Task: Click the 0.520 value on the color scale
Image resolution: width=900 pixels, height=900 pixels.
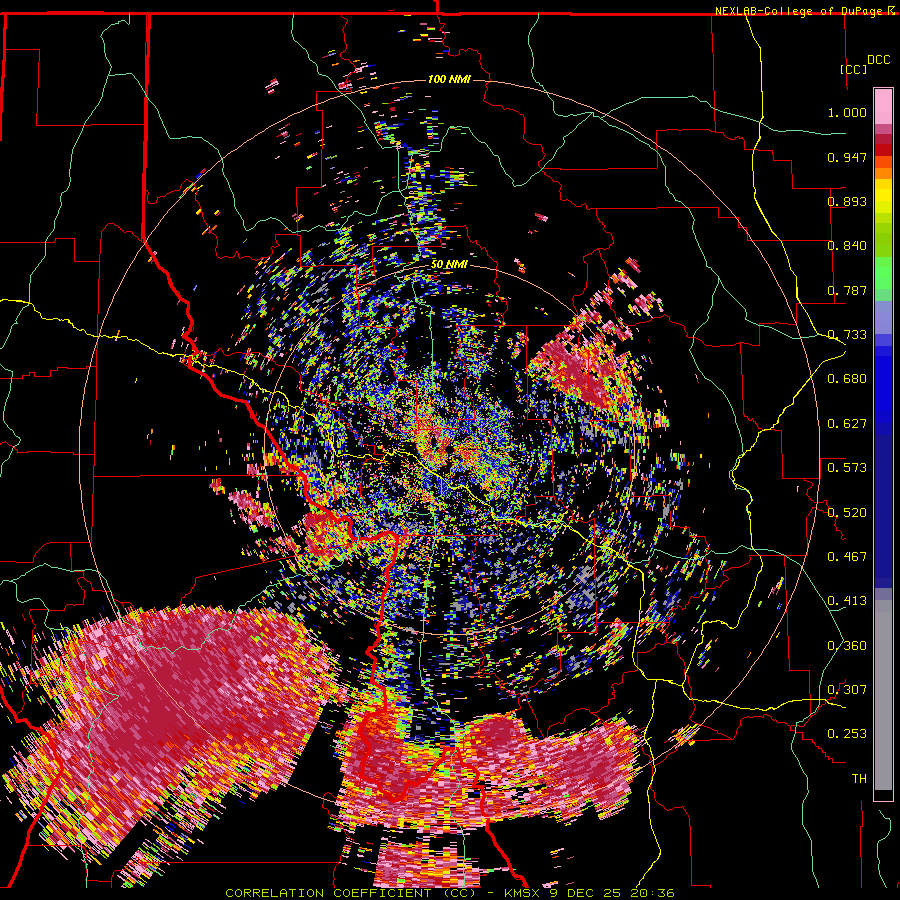Action: coord(847,513)
